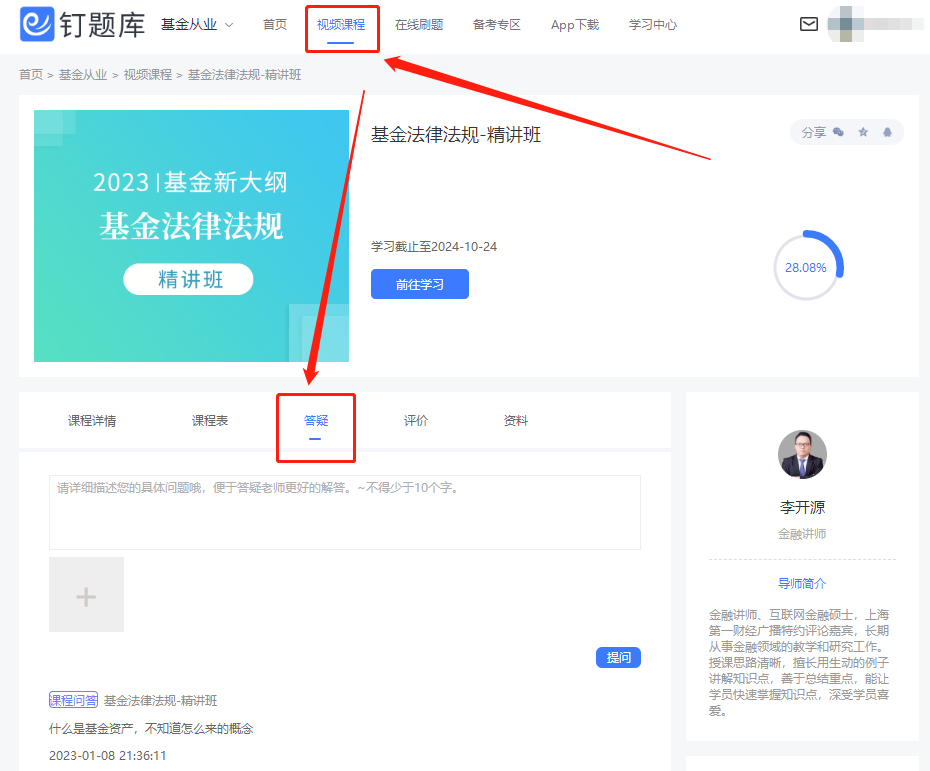Viewport: 930px width, 771px height.
Task: Click the course title 基金法律法规-精讲班 heading
Action: point(456,135)
